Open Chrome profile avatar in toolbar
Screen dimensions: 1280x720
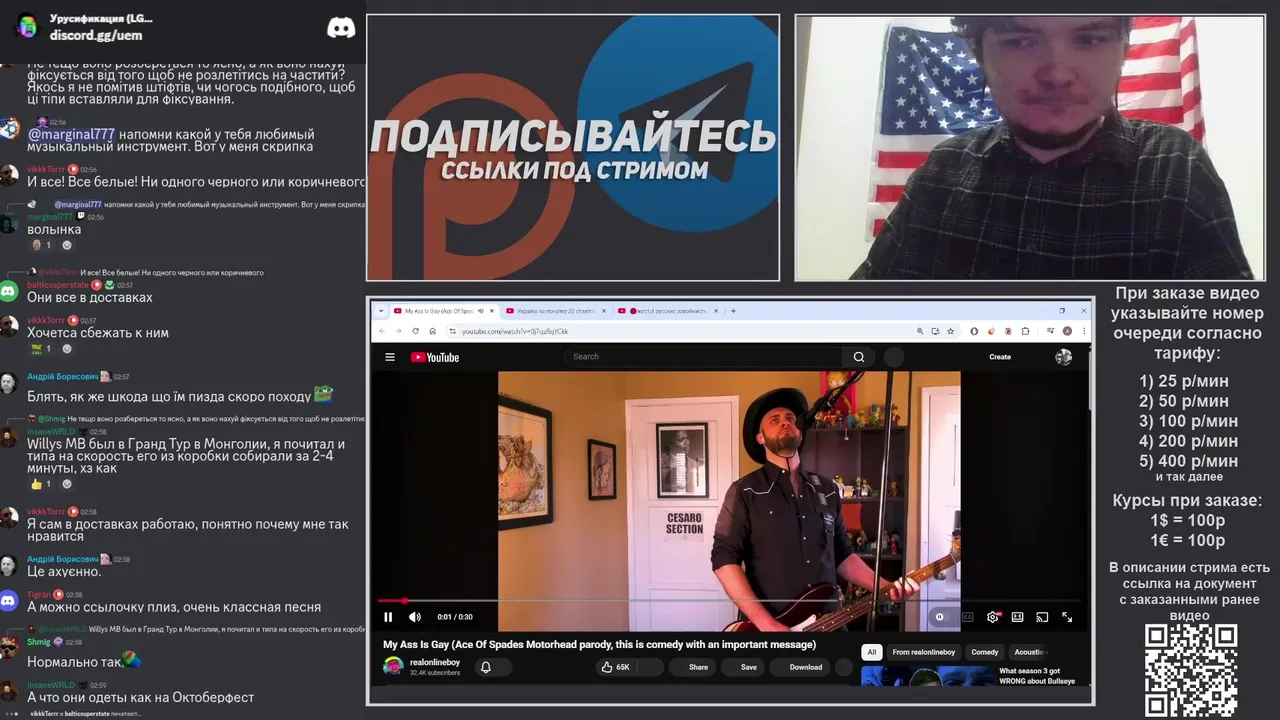click(x=1067, y=331)
